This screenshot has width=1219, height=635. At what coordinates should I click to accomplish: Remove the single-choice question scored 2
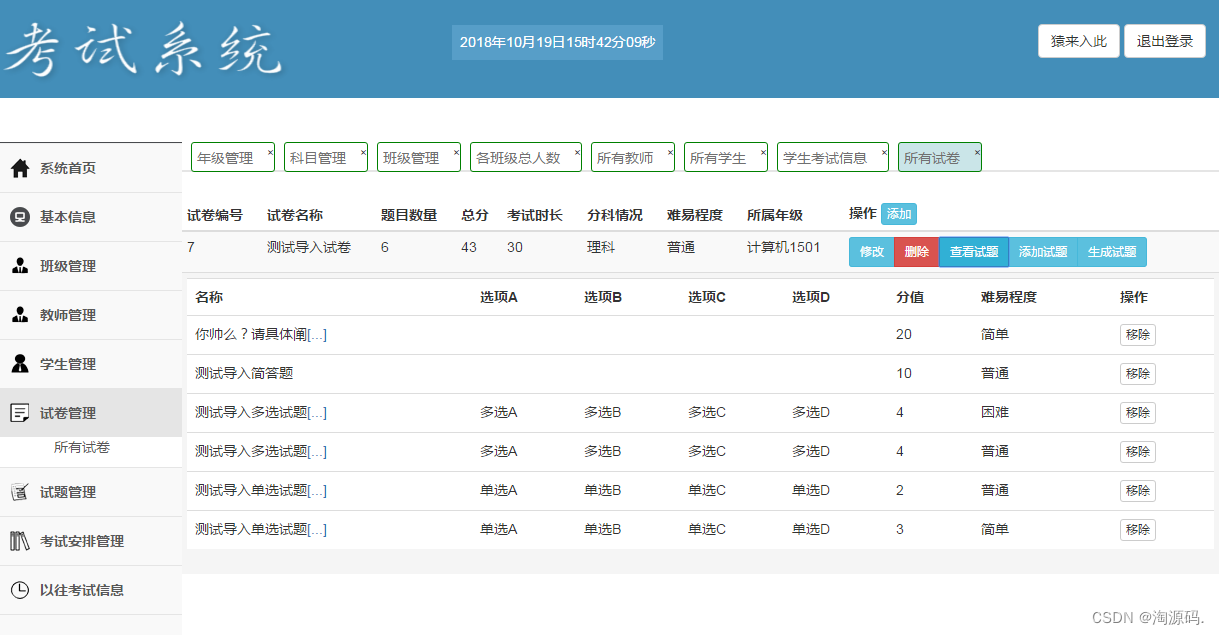pyautogui.click(x=1138, y=490)
